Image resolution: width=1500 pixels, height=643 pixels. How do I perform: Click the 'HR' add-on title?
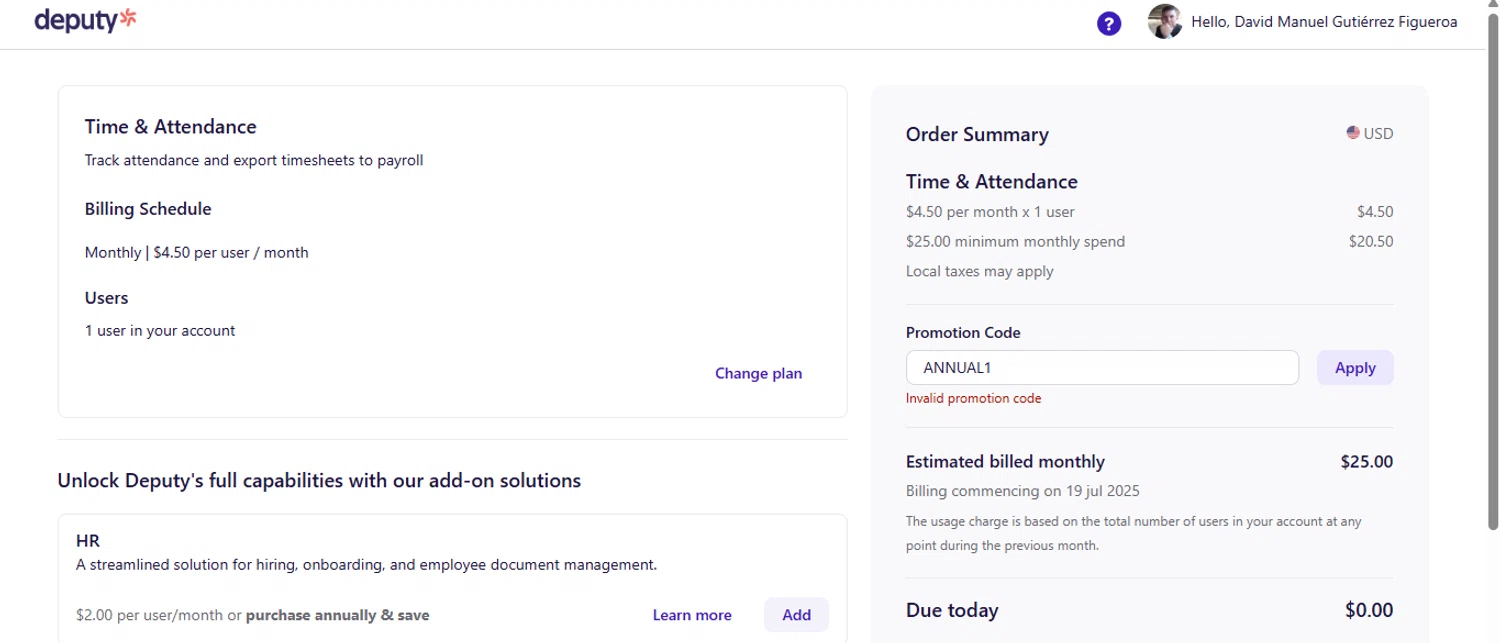[x=88, y=541]
